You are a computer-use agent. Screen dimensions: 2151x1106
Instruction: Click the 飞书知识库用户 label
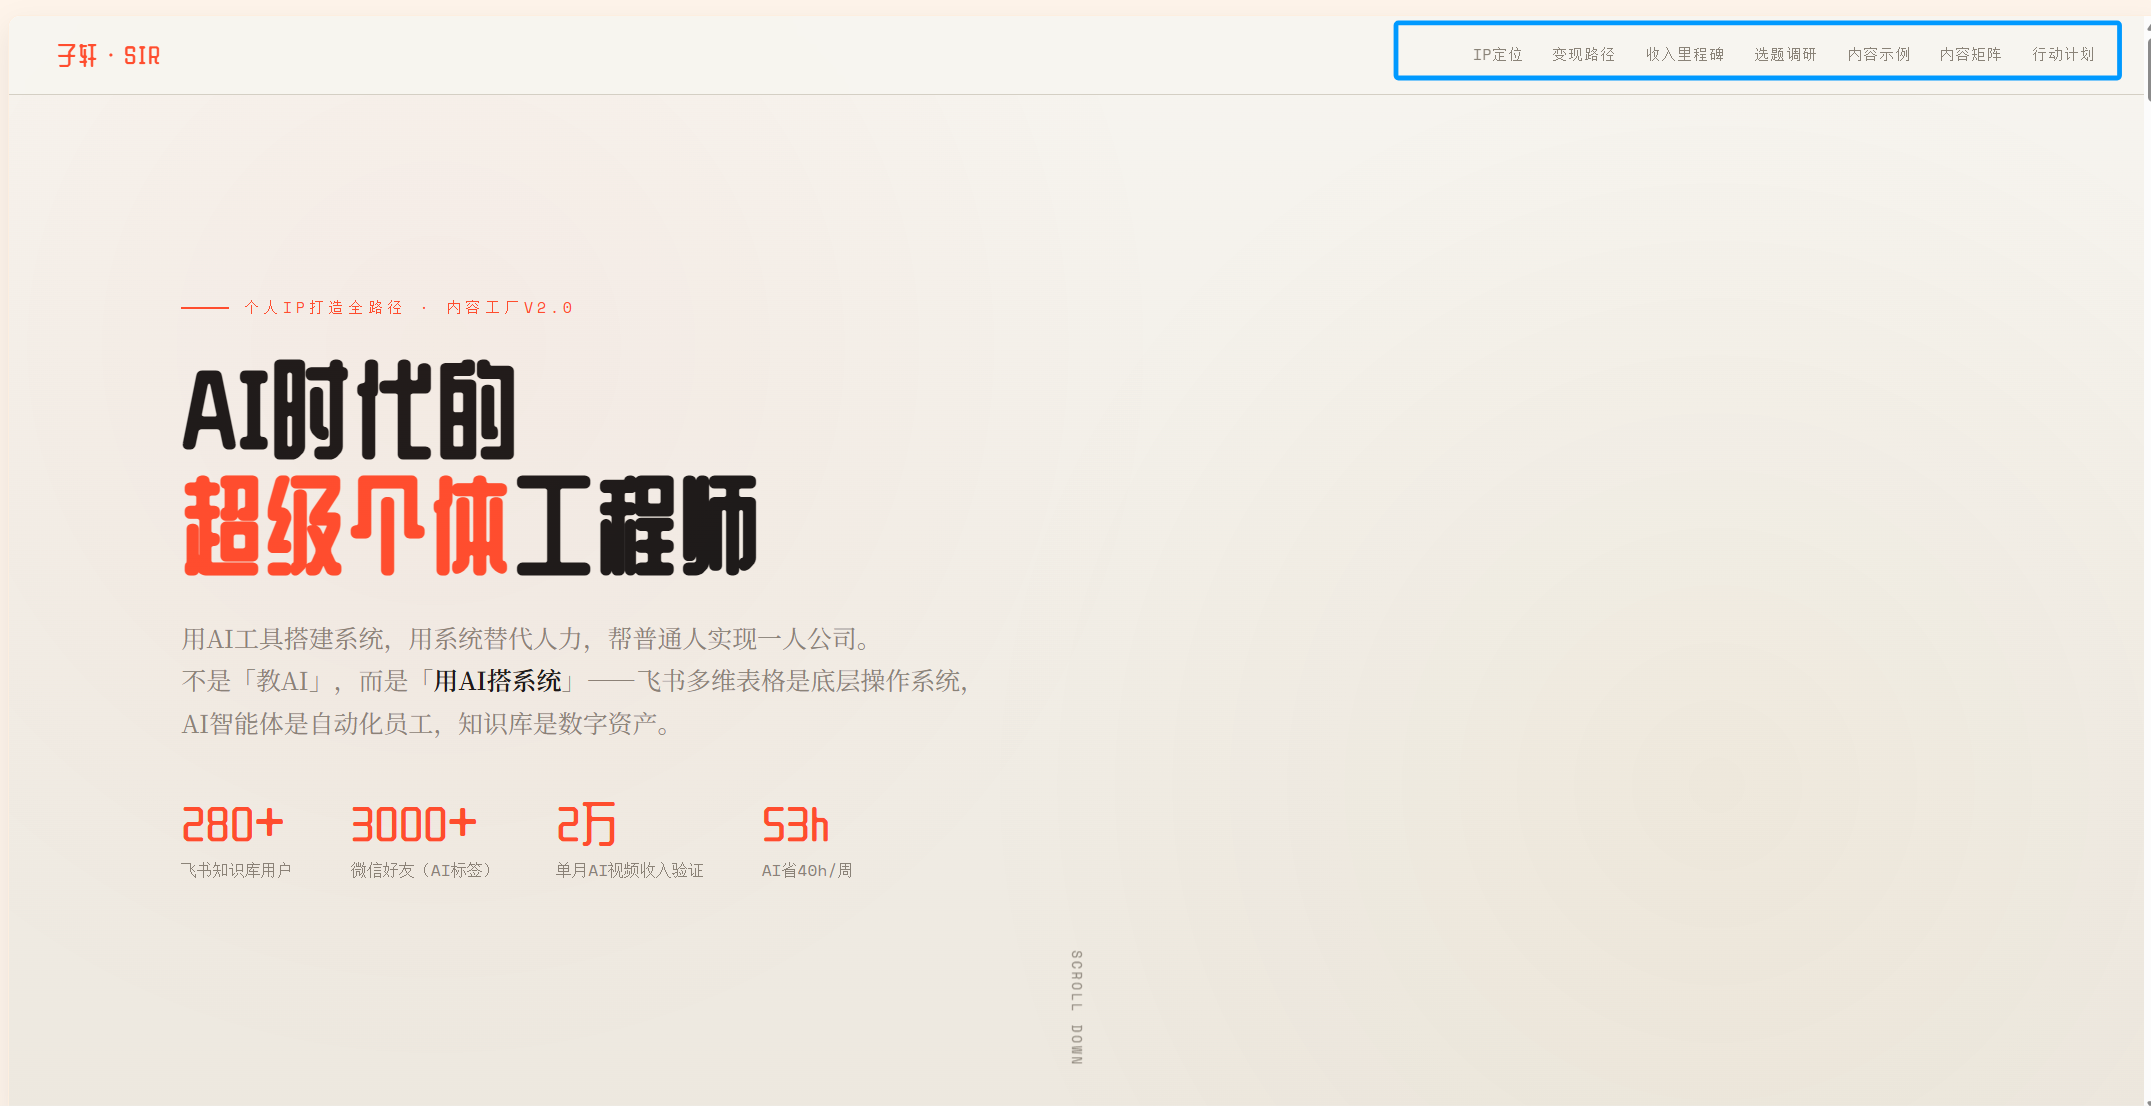236,870
